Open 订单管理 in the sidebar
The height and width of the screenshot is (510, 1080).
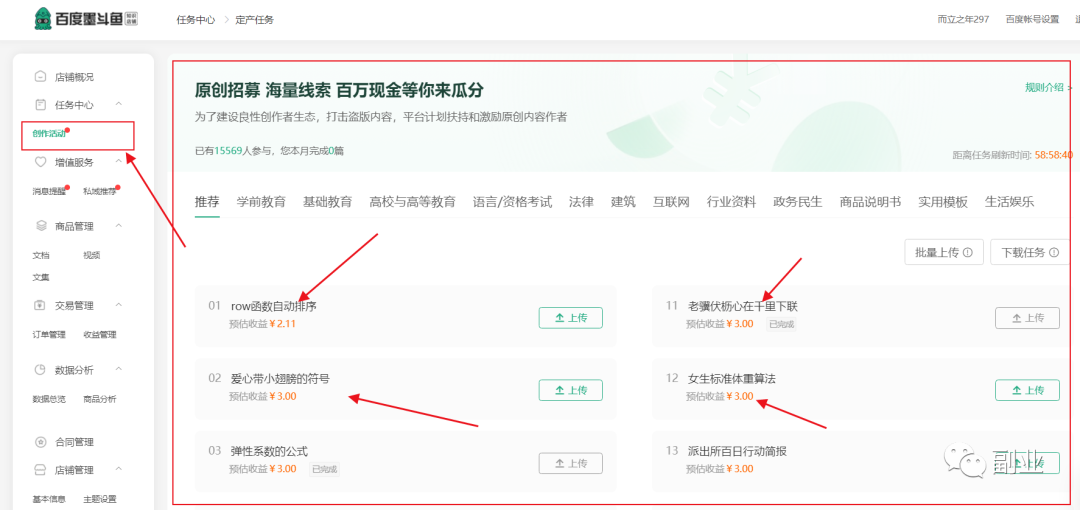pos(48,335)
